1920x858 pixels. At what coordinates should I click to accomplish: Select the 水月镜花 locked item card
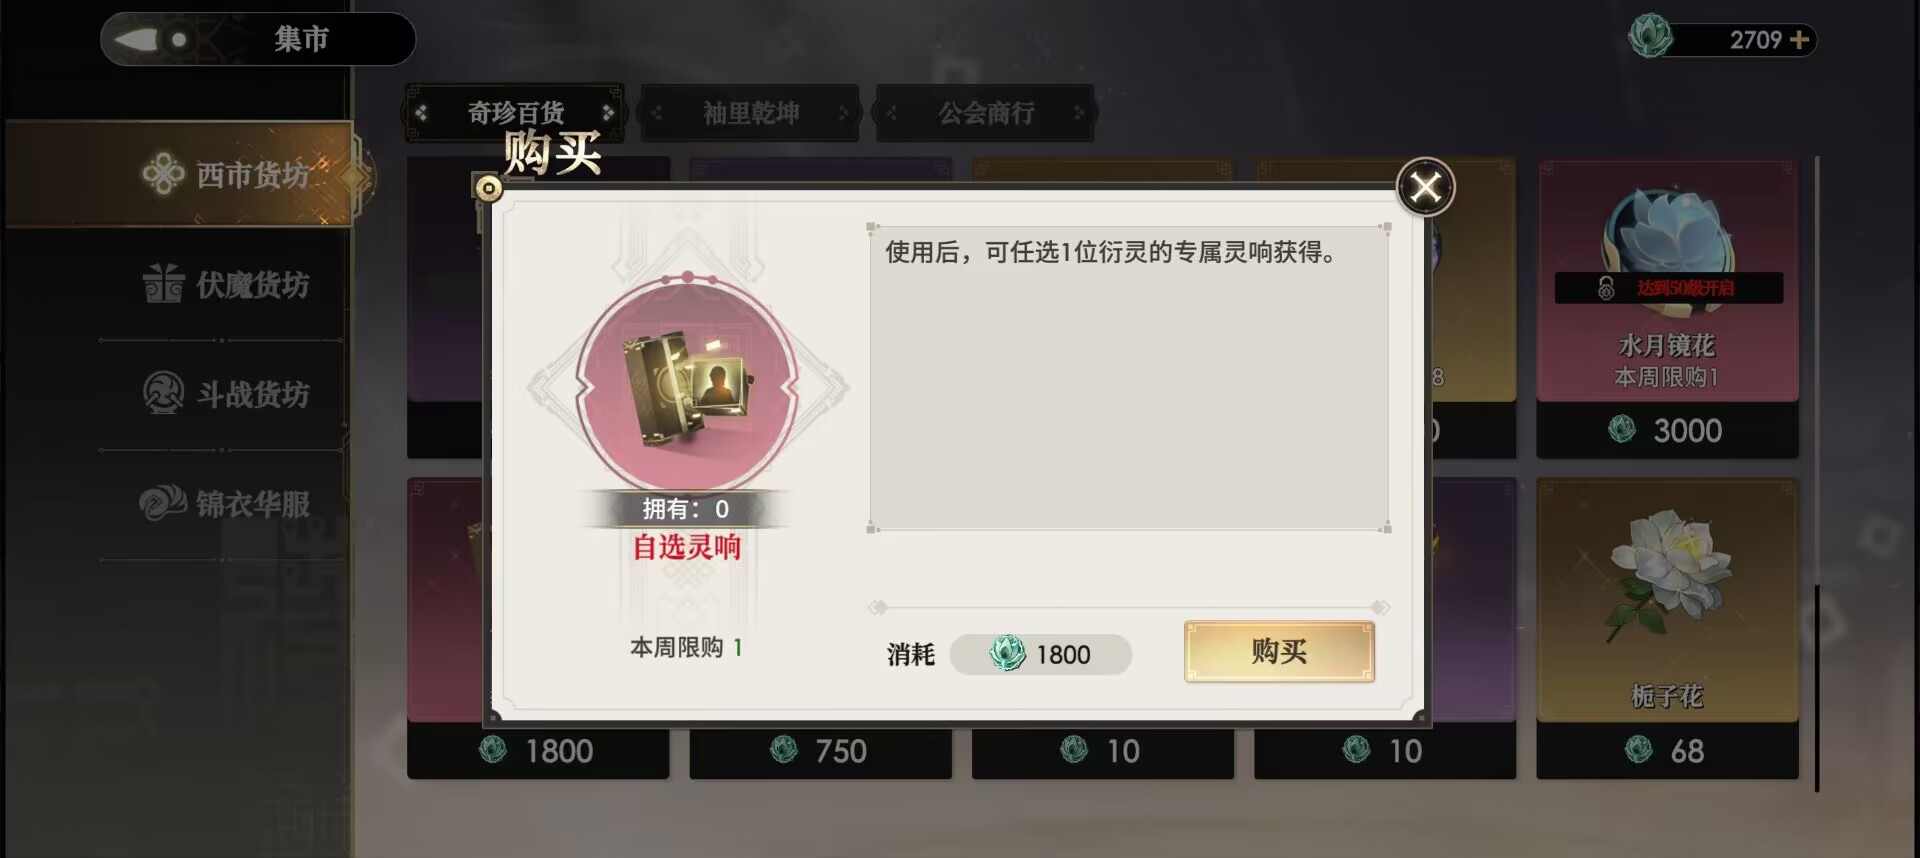tap(1667, 308)
